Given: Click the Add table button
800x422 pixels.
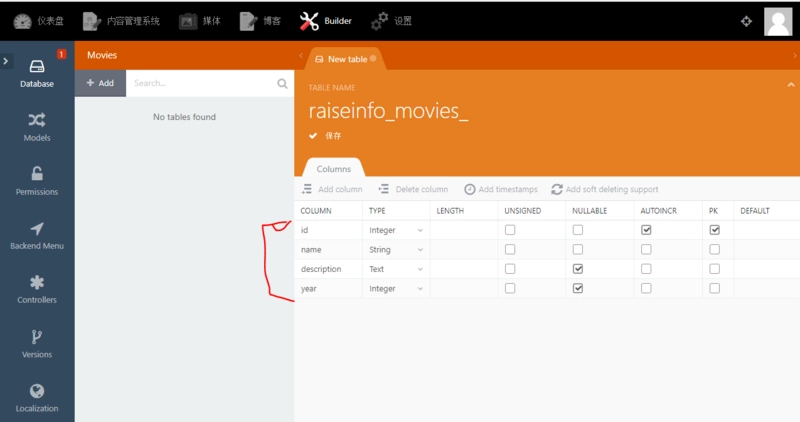Looking at the screenshot, I should 101,83.
